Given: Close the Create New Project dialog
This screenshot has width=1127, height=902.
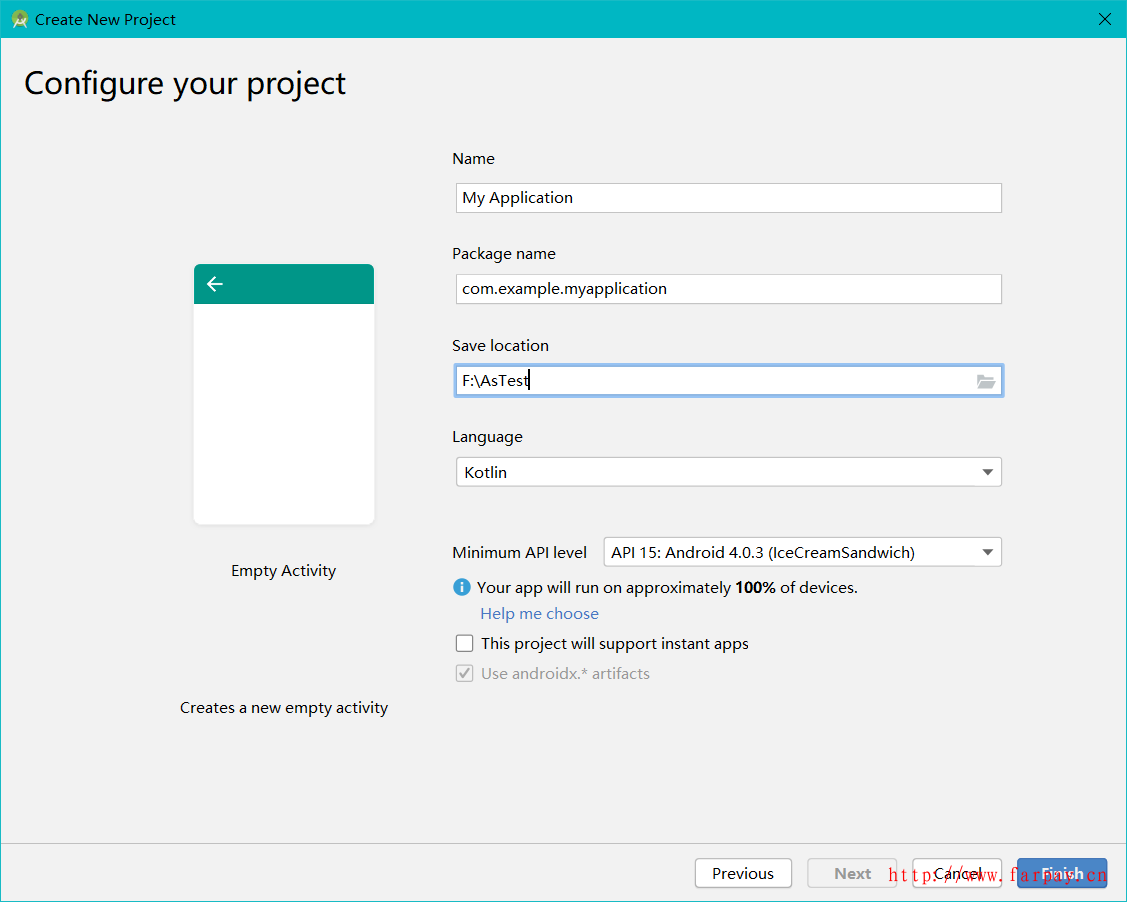Looking at the screenshot, I should 1104,19.
